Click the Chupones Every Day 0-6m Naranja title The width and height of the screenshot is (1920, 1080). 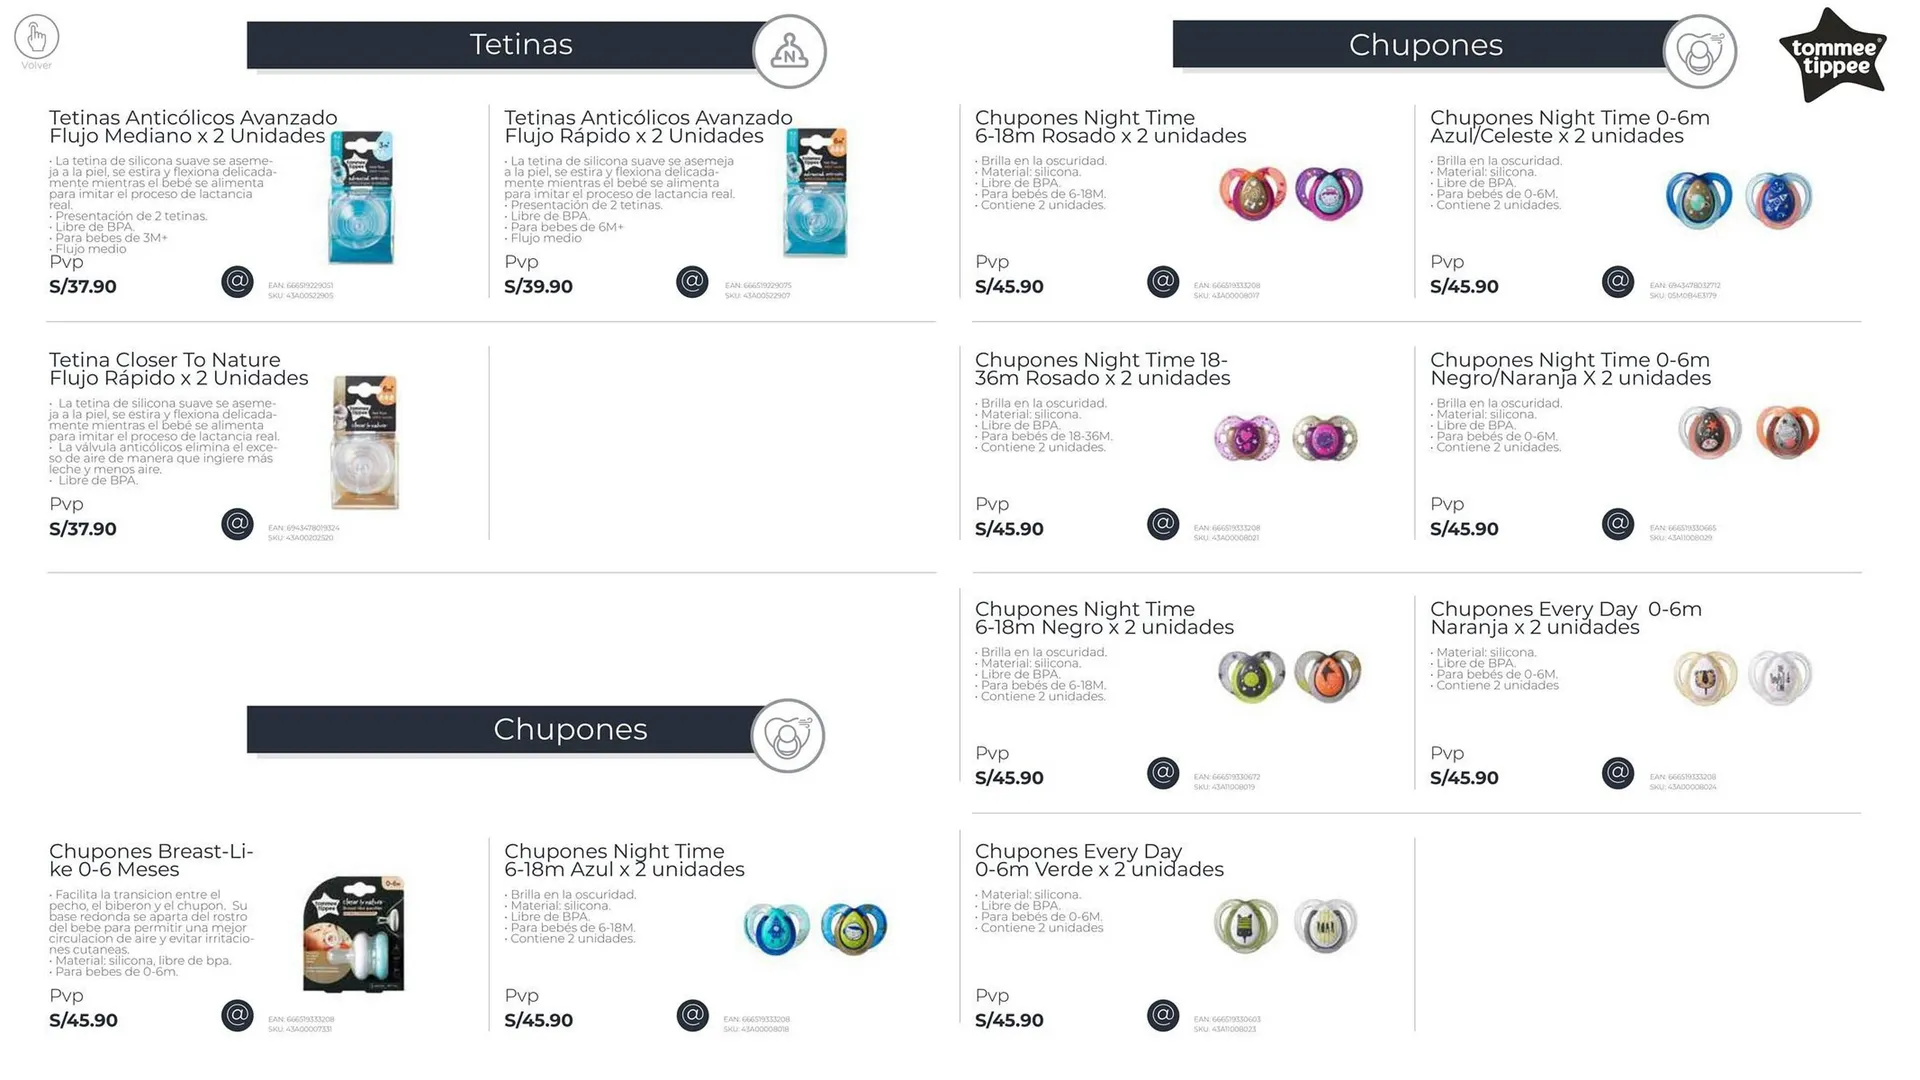[x=1565, y=618]
